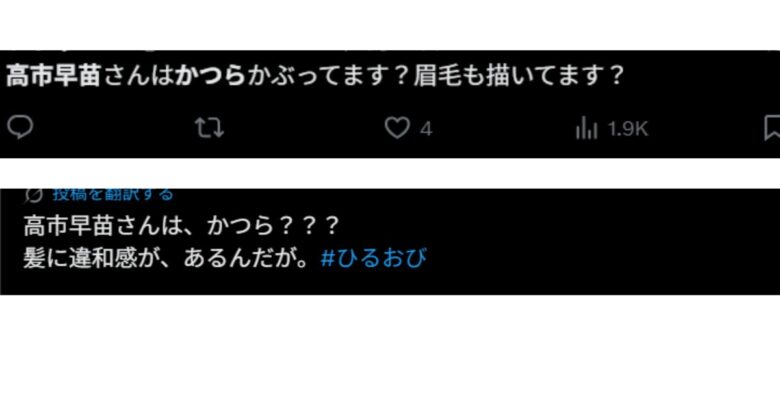Click the like count number 4
780x410 pixels.
[426, 130]
